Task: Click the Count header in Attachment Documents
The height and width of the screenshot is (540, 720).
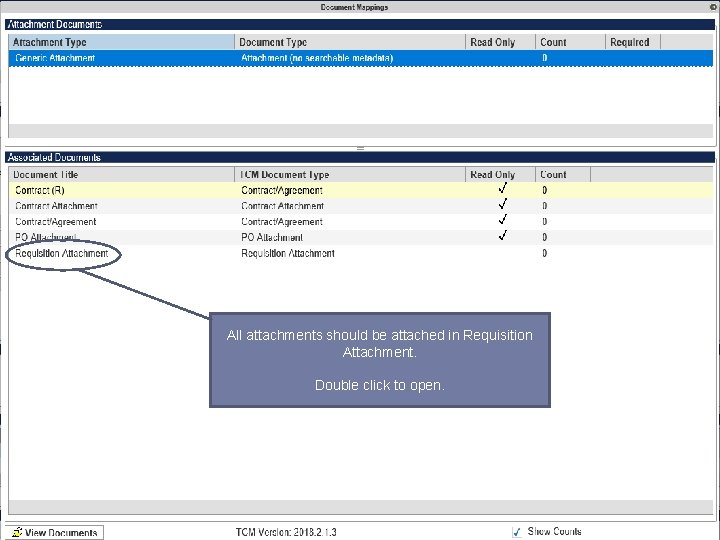Action: [570, 42]
